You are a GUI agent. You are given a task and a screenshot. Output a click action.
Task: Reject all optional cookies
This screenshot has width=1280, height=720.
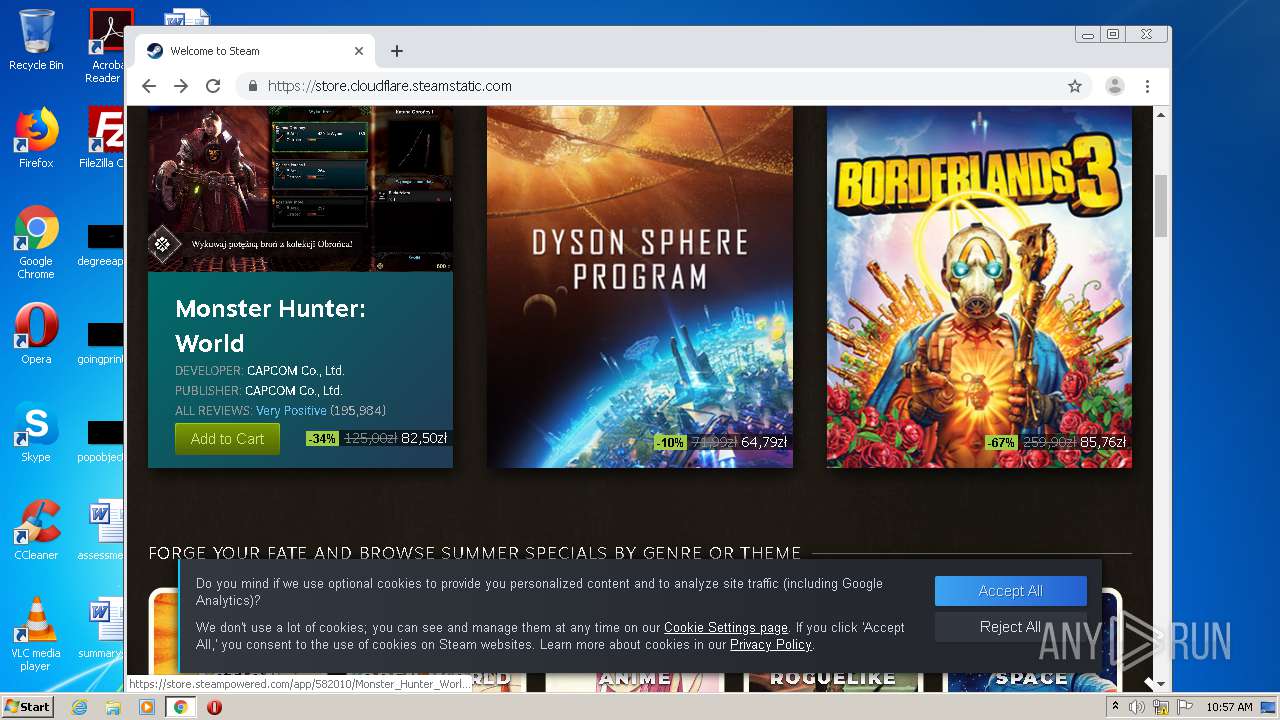point(1011,627)
